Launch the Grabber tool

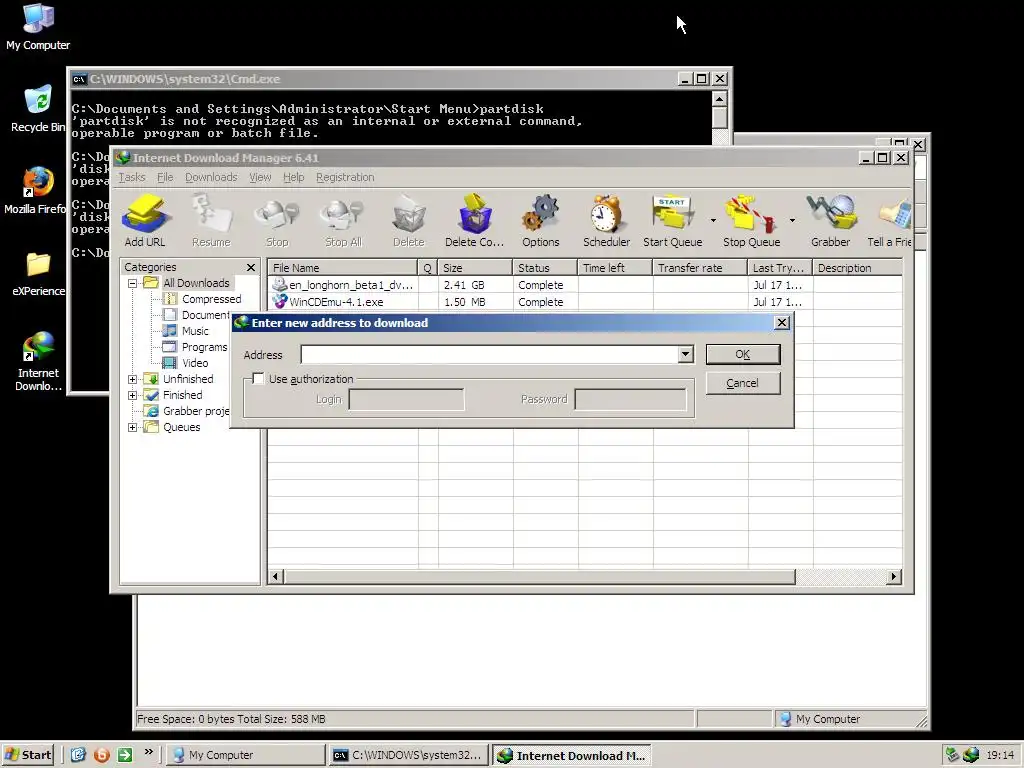[831, 220]
